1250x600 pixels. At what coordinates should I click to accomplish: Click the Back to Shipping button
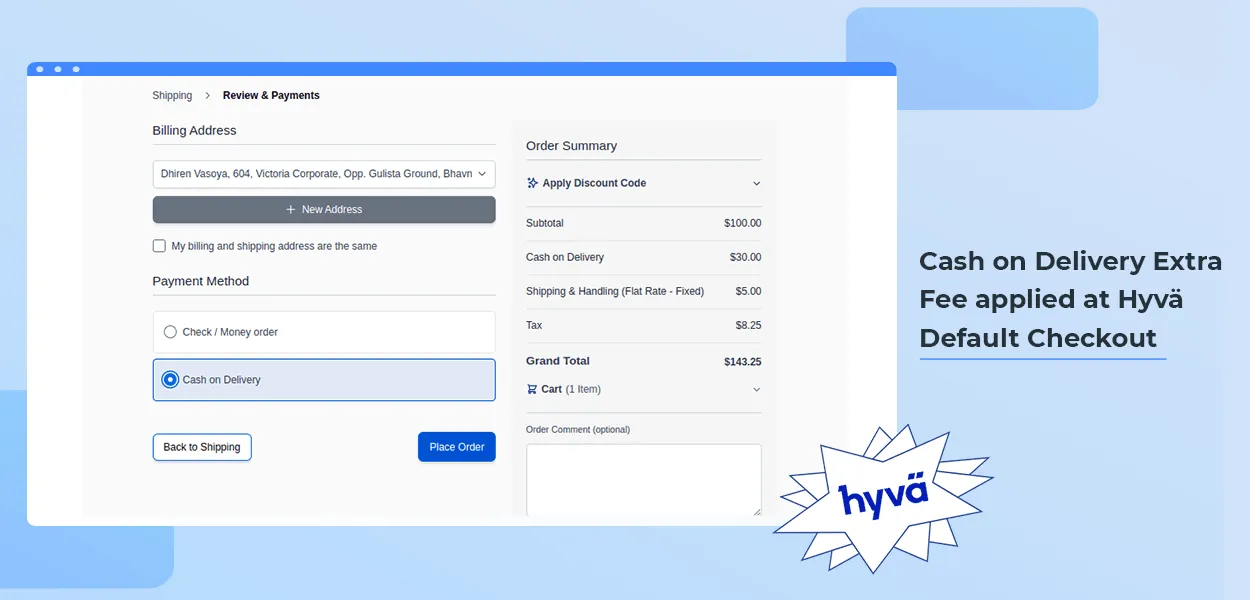[201, 447]
